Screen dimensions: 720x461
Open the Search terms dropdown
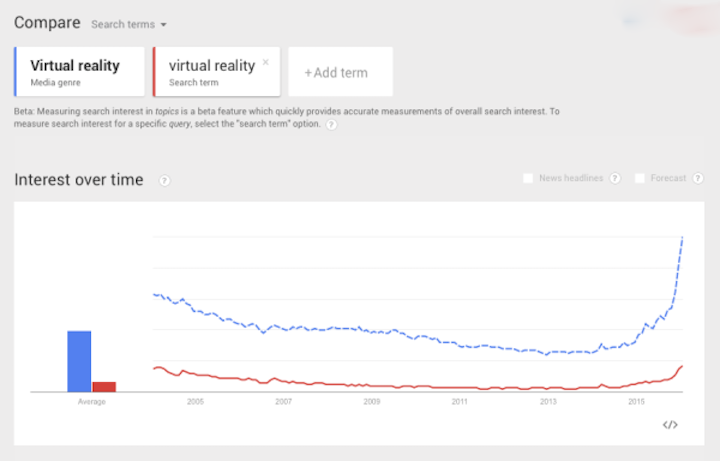click(x=128, y=23)
